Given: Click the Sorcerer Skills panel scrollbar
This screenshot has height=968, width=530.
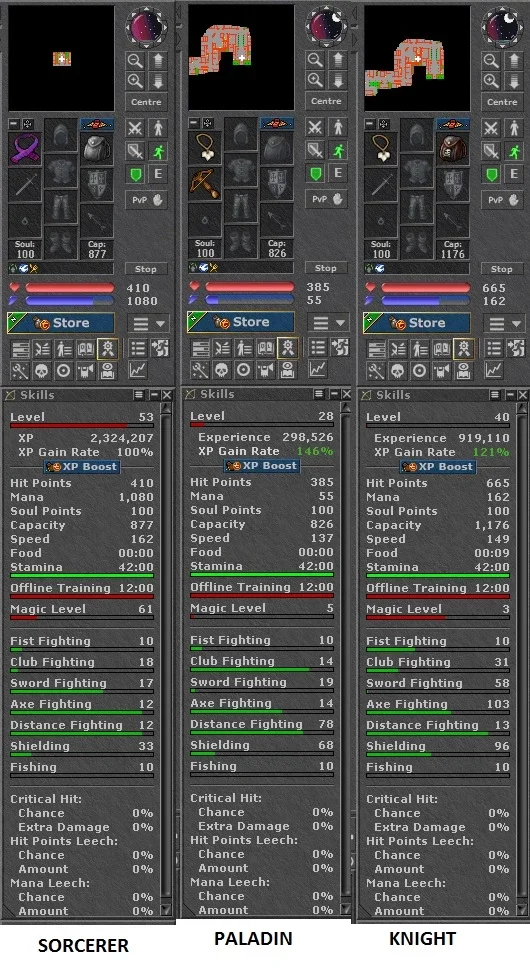Looking at the screenshot, I should (x=165, y=661).
